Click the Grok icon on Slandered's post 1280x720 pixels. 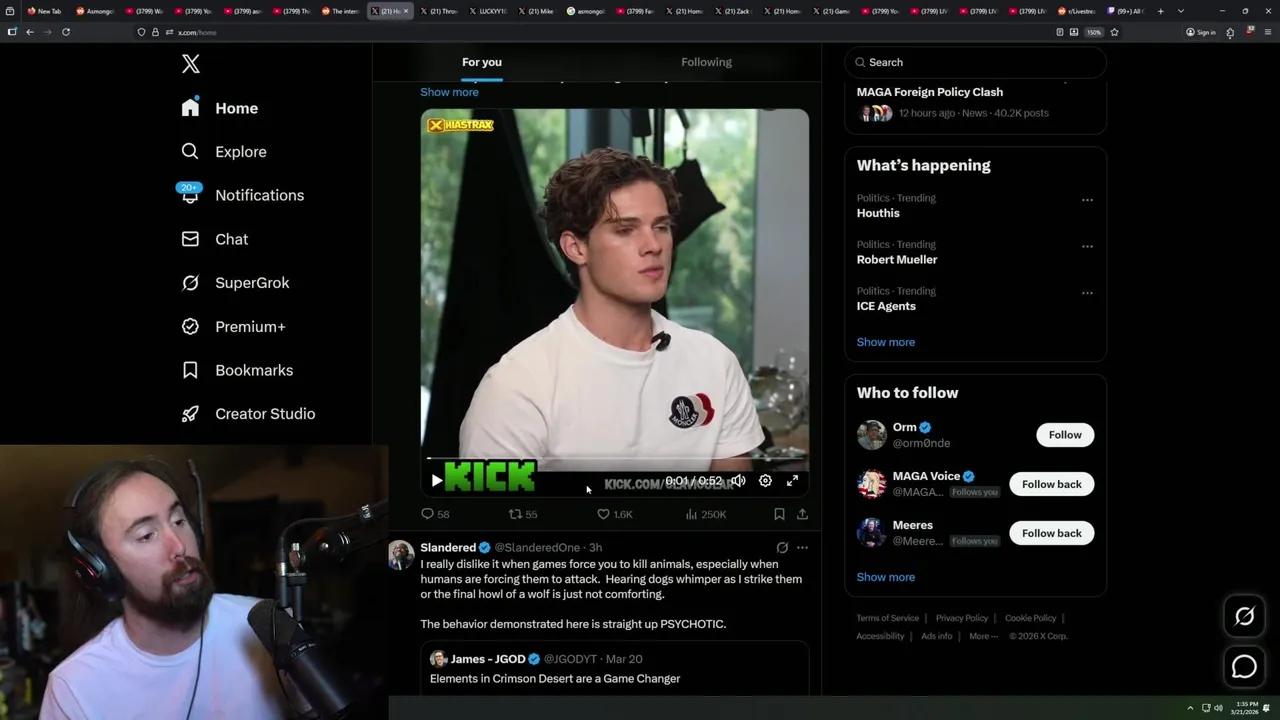782,548
